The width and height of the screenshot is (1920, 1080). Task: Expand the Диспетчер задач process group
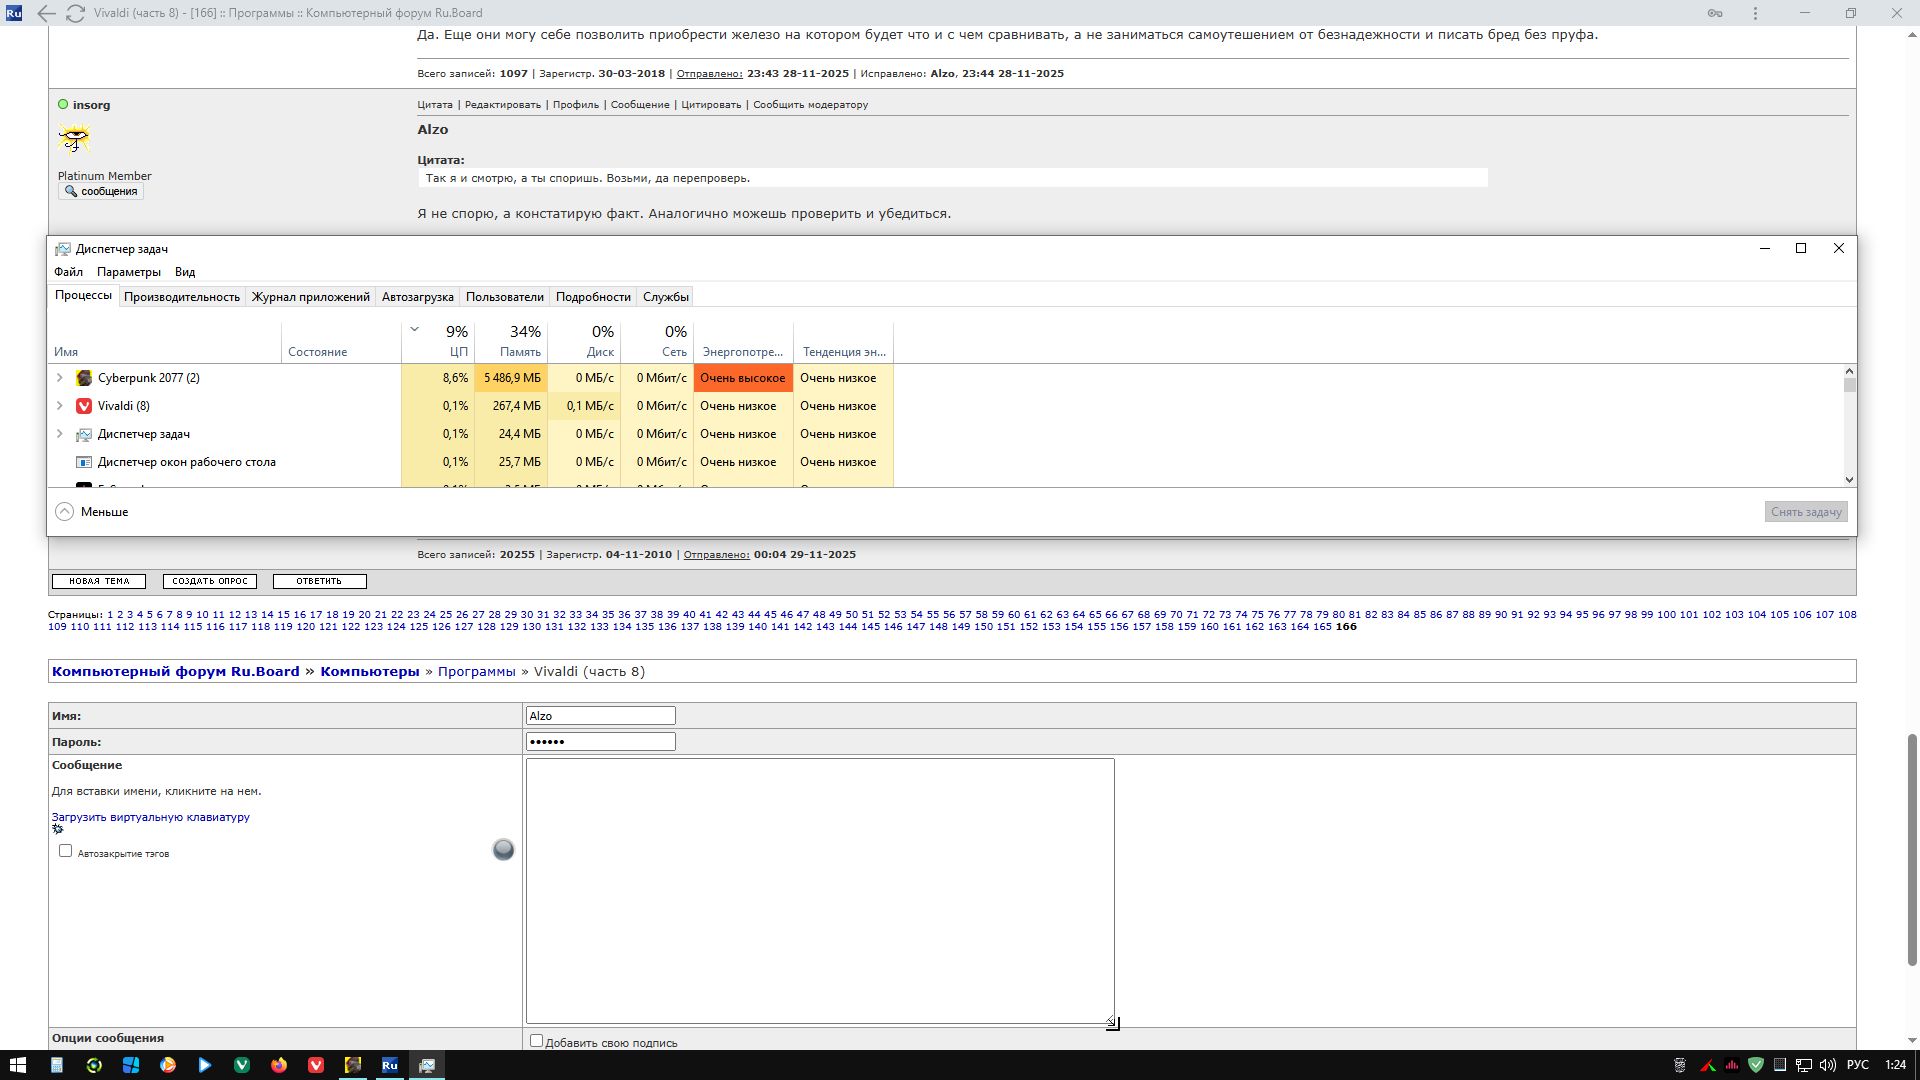pyautogui.click(x=60, y=434)
